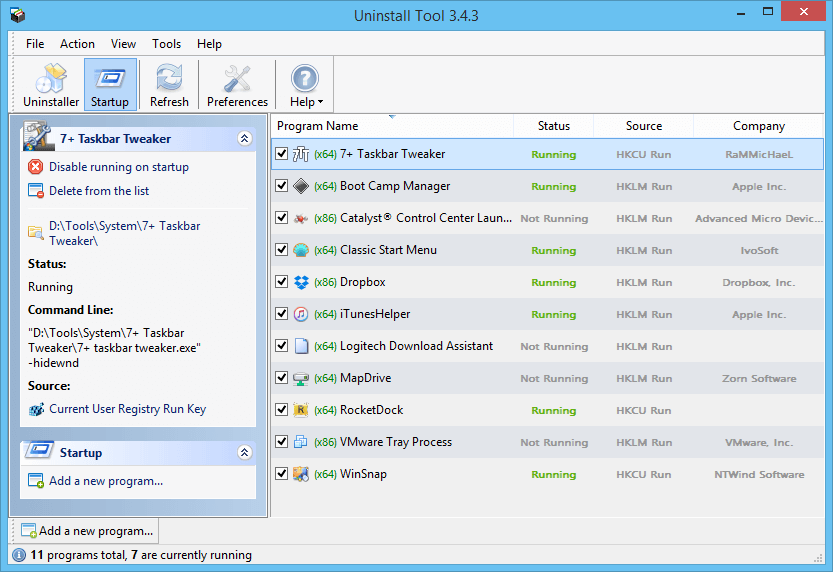
Task: Click the bottom Add a new program button
Action: point(87,531)
